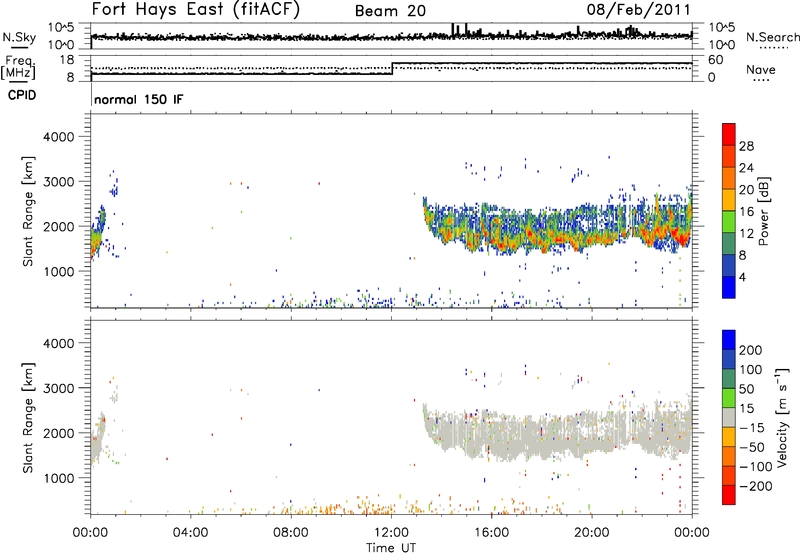Select the '3000' tick label in the velocity panel
The width and height of the screenshot is (800, 554).
59,388
